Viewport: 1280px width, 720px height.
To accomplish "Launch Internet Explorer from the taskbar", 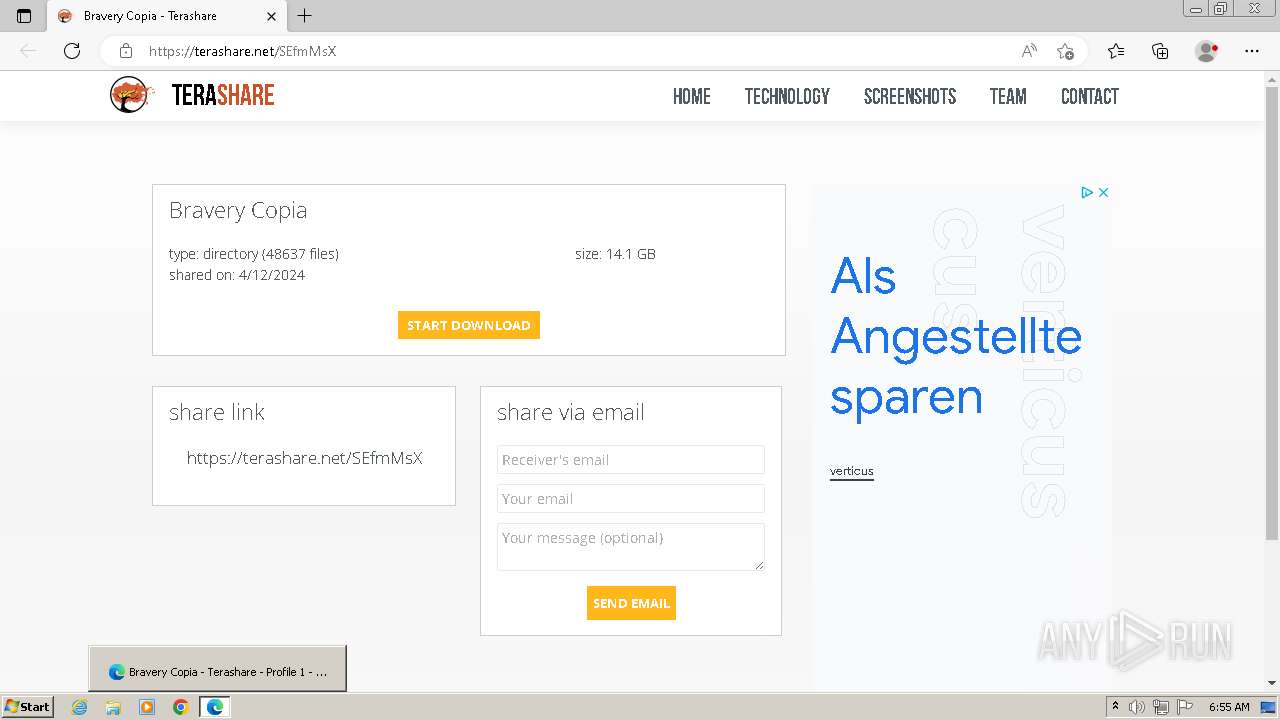I will [x=80, y=707].
